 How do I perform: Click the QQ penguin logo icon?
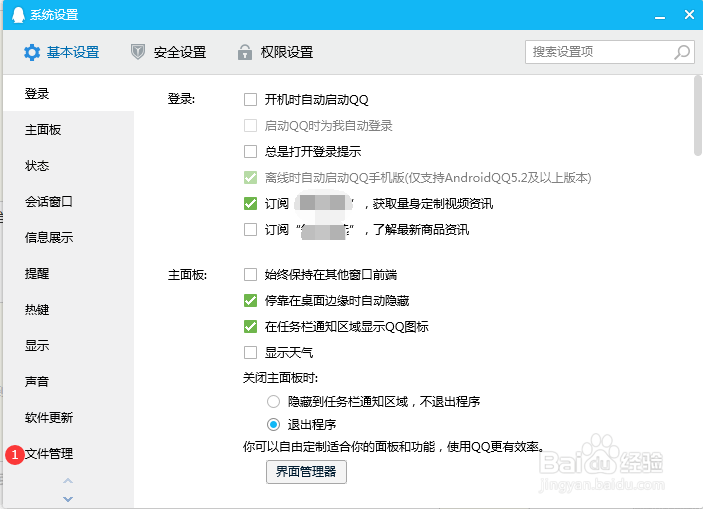[x=18, y=15]
